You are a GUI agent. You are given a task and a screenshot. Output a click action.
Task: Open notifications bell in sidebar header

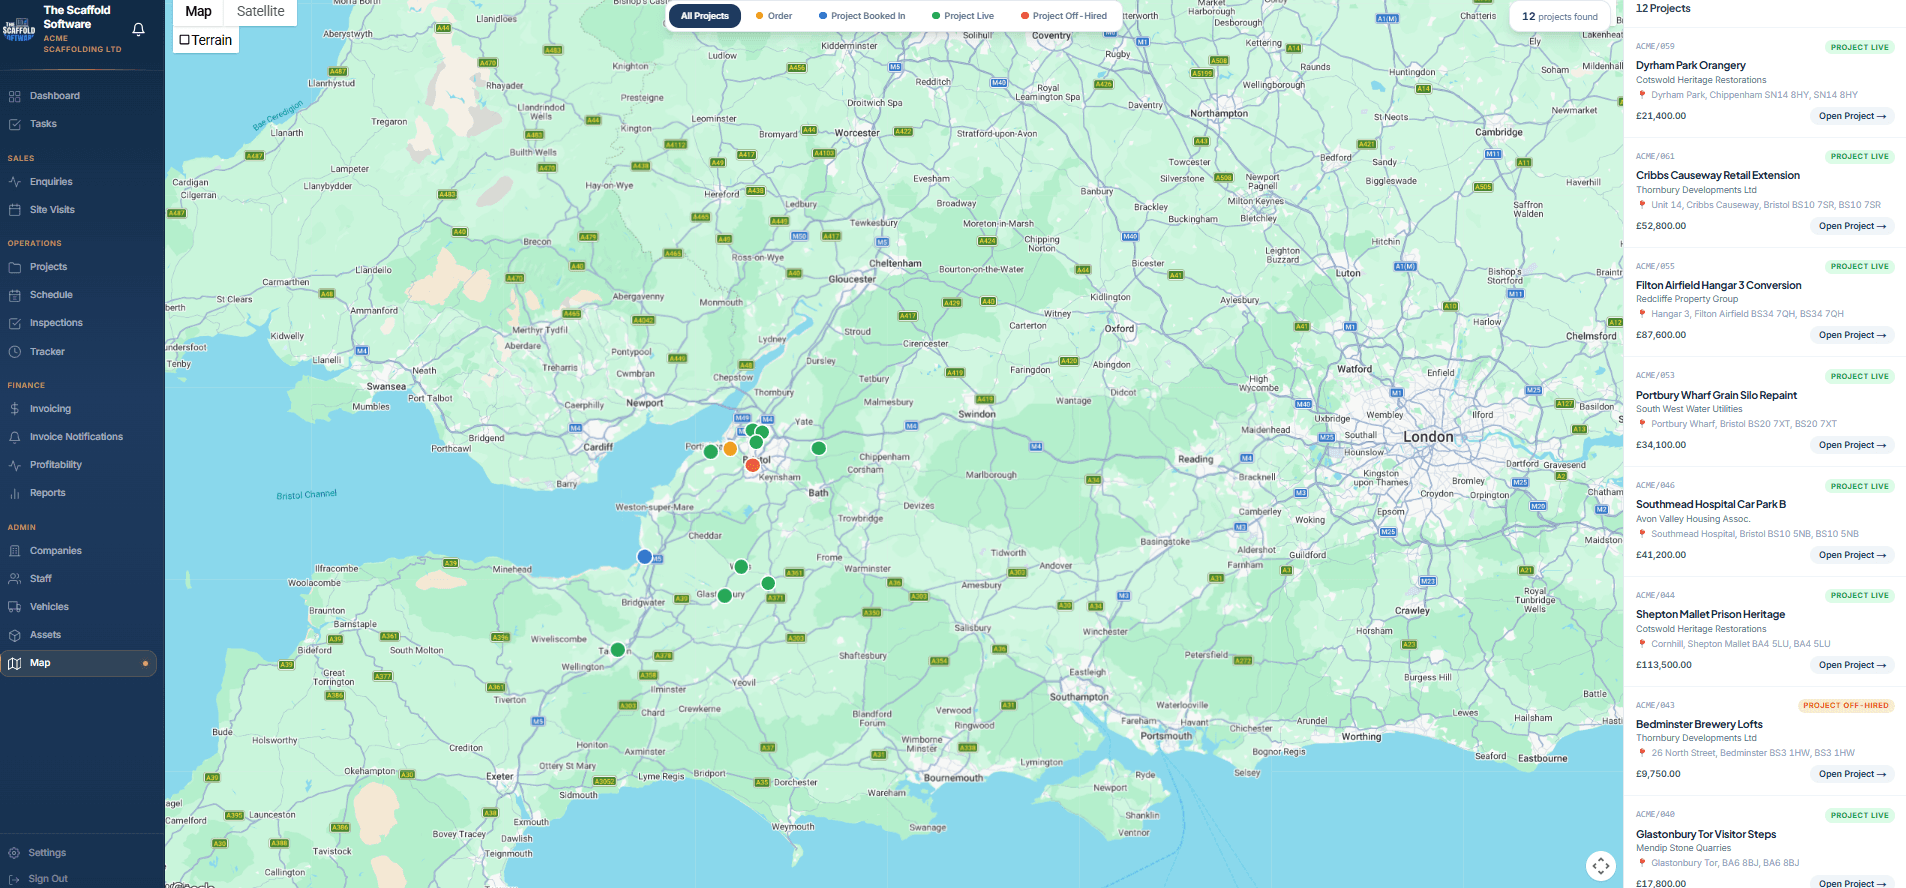pyautogui.click(x=139, y=29)
